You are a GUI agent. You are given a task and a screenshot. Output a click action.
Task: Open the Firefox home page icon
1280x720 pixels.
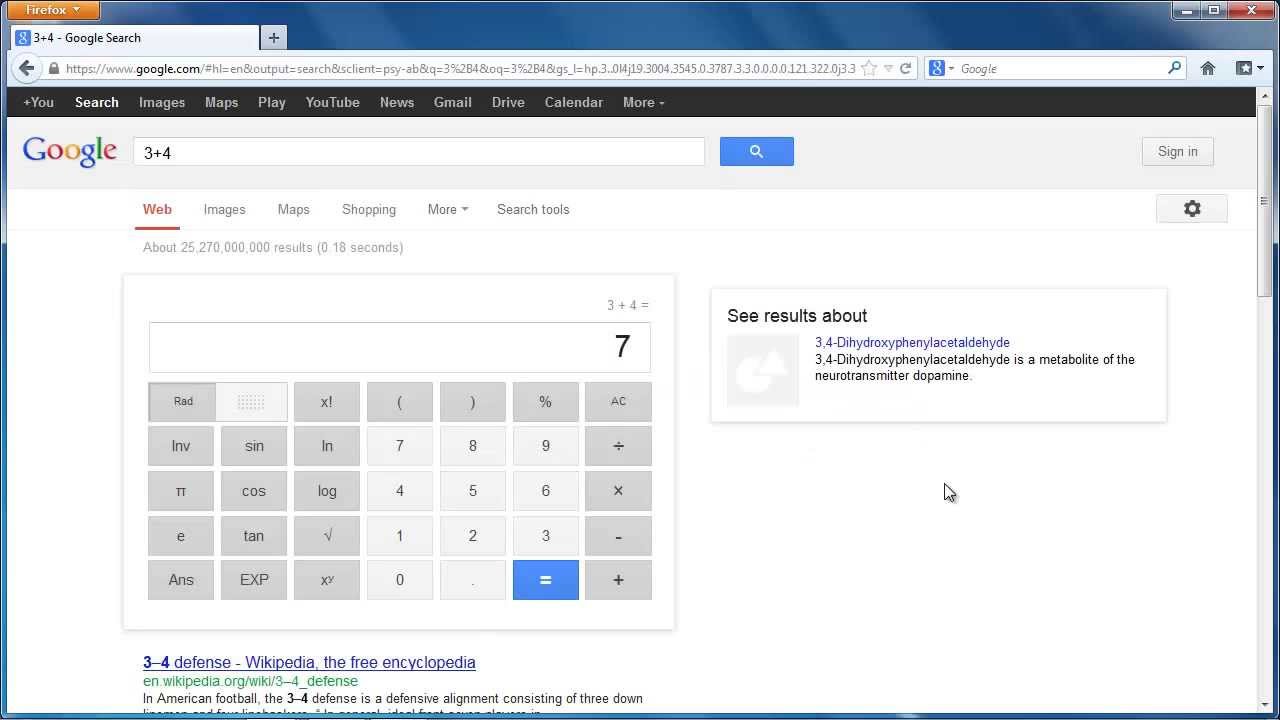(1208, 68)
